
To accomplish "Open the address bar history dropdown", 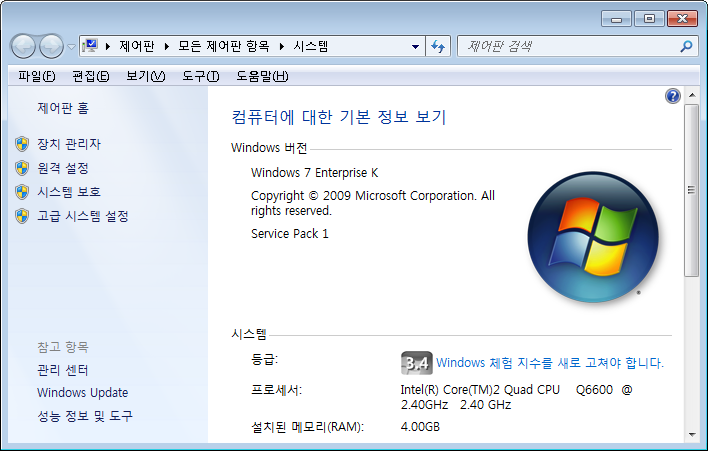I will (415, 46).
